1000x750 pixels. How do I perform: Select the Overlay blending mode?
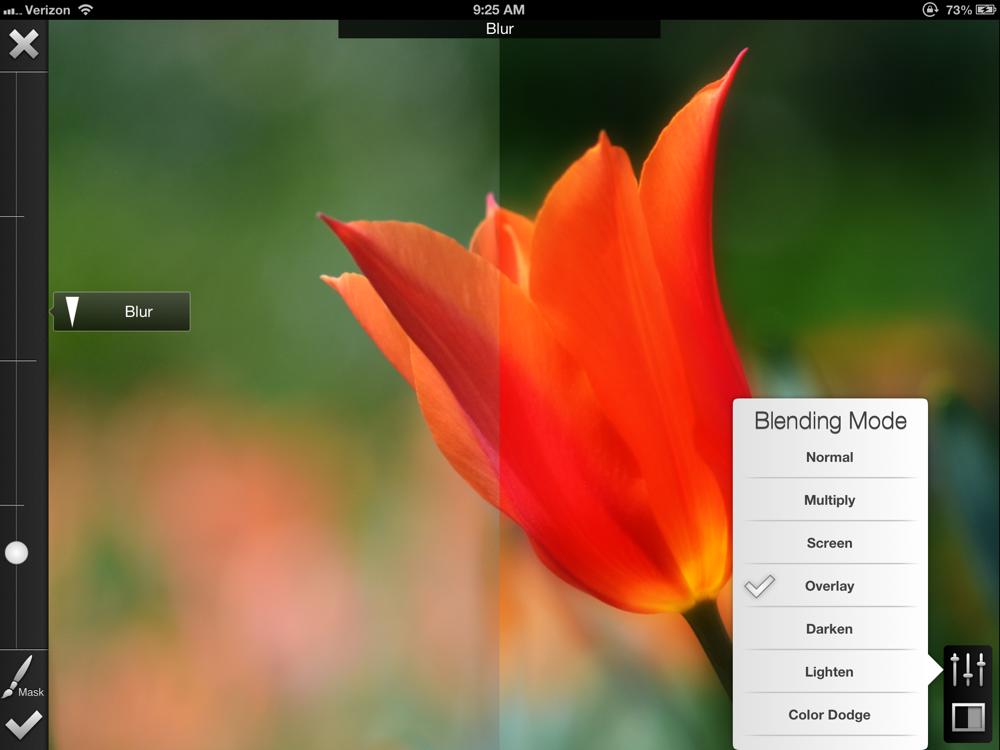pos(830,585)
